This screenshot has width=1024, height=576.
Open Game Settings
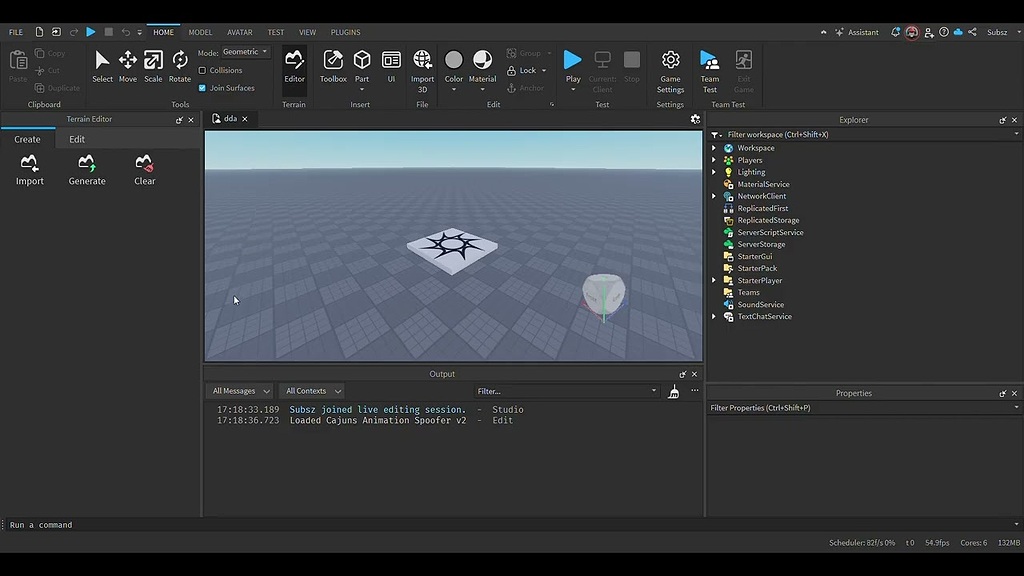[670, 71]
